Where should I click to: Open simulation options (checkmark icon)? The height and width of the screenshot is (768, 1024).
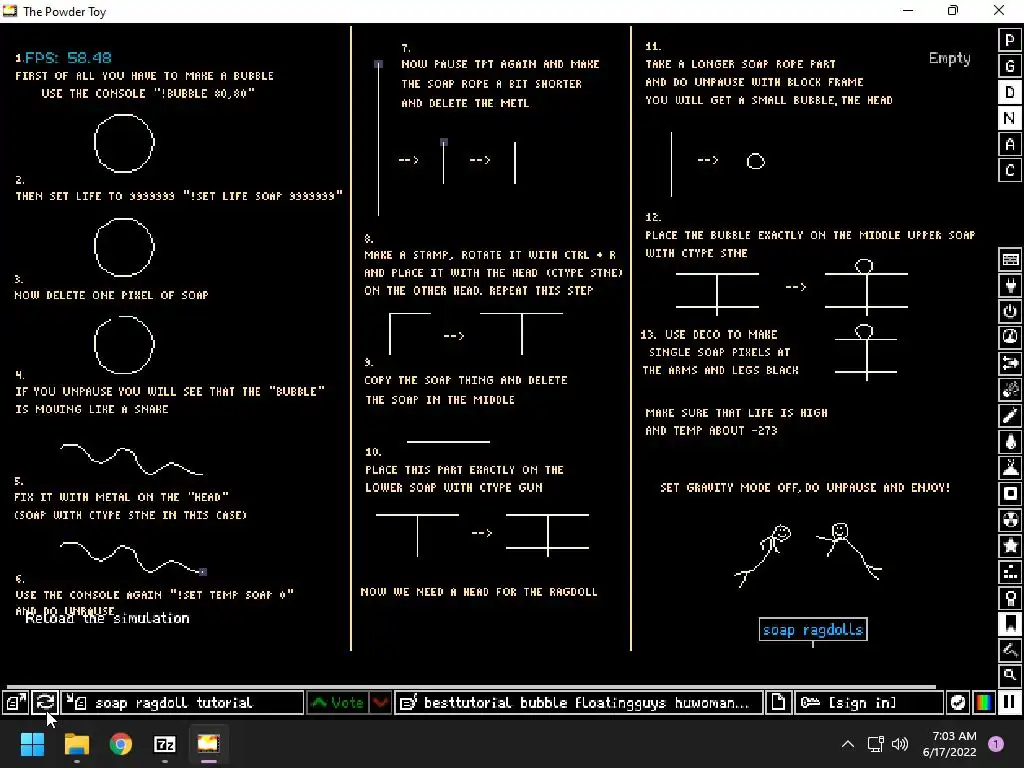957,703
